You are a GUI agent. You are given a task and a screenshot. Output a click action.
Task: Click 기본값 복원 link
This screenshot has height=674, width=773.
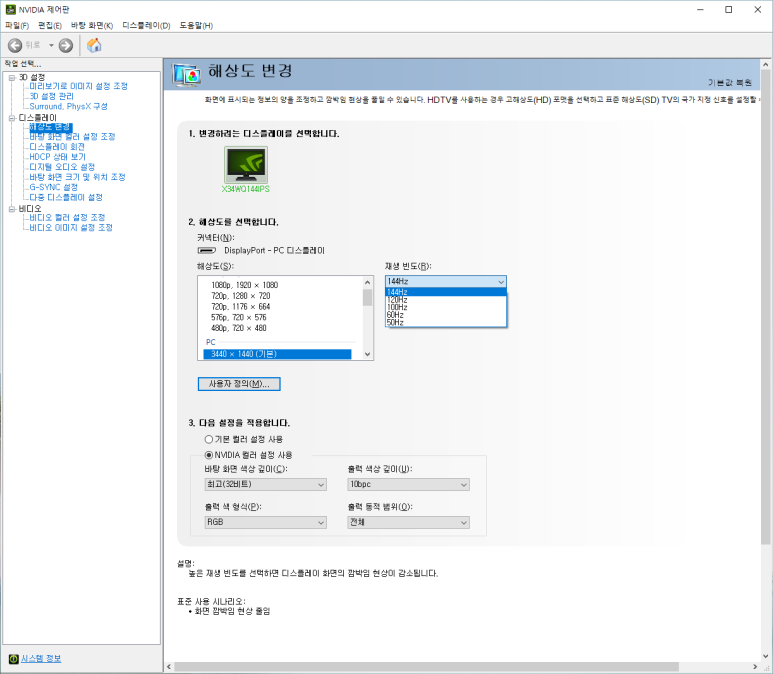[x=730, y=83]
